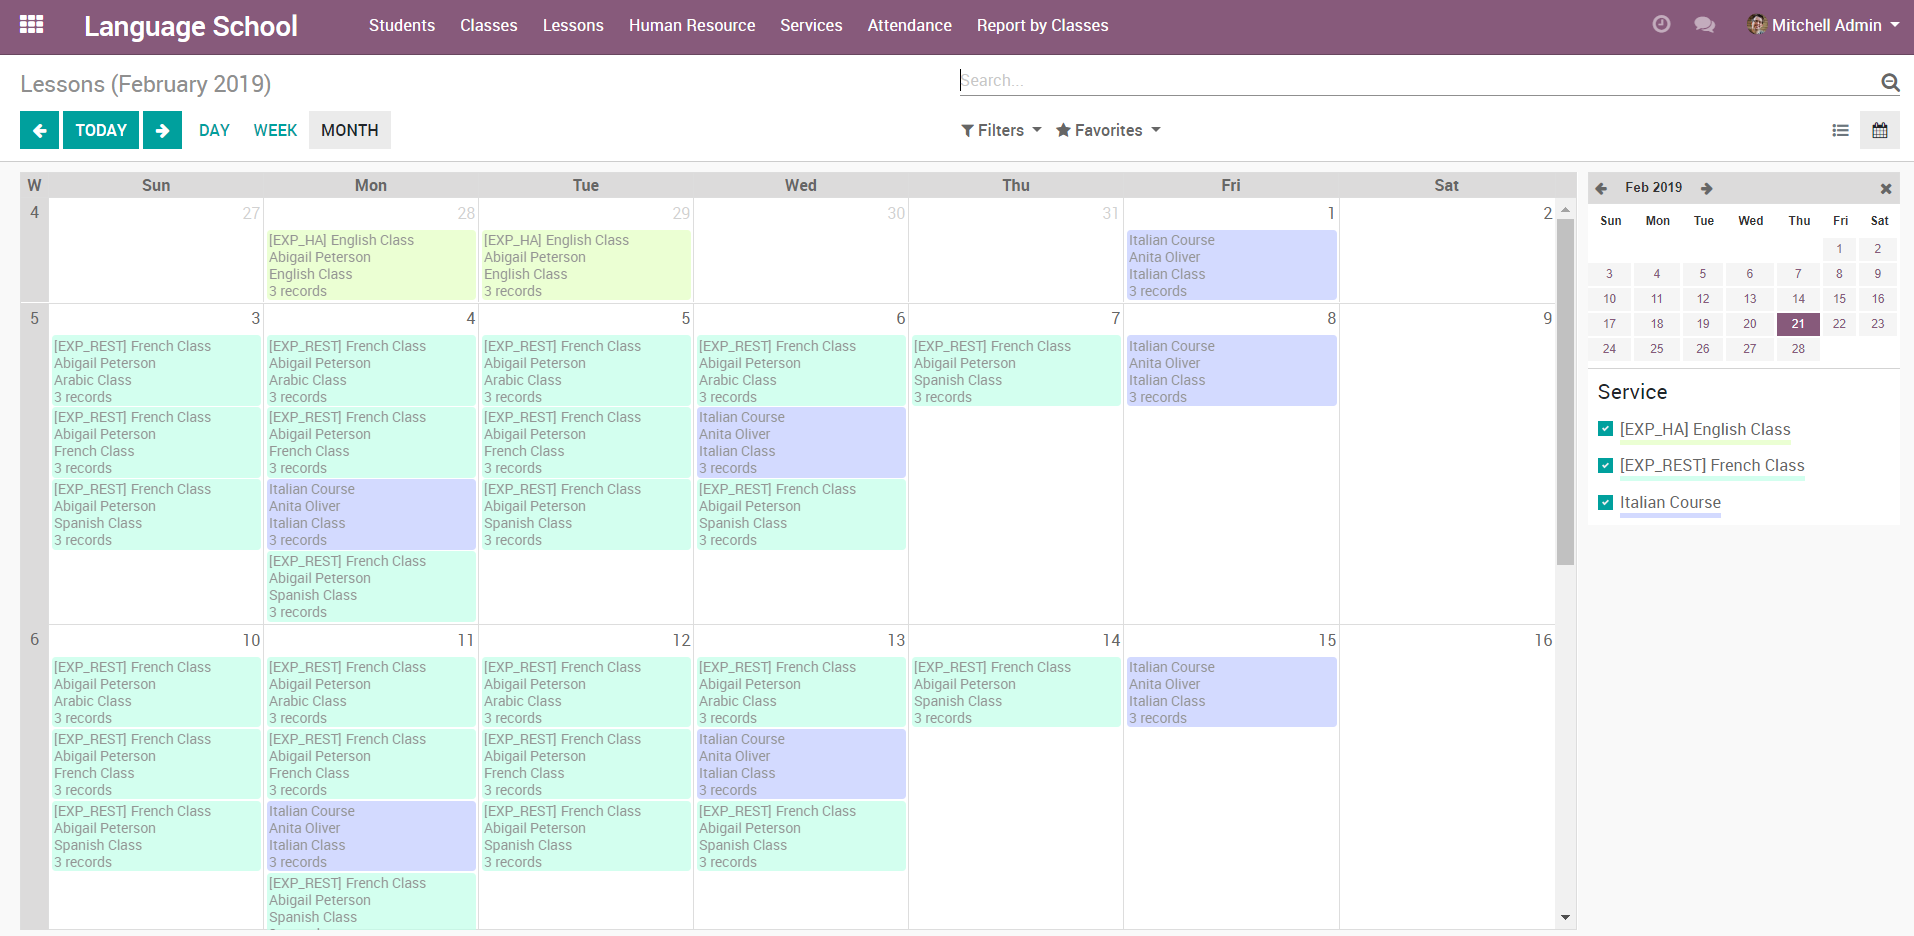Click the search magnifier icon

point(1889,82)
